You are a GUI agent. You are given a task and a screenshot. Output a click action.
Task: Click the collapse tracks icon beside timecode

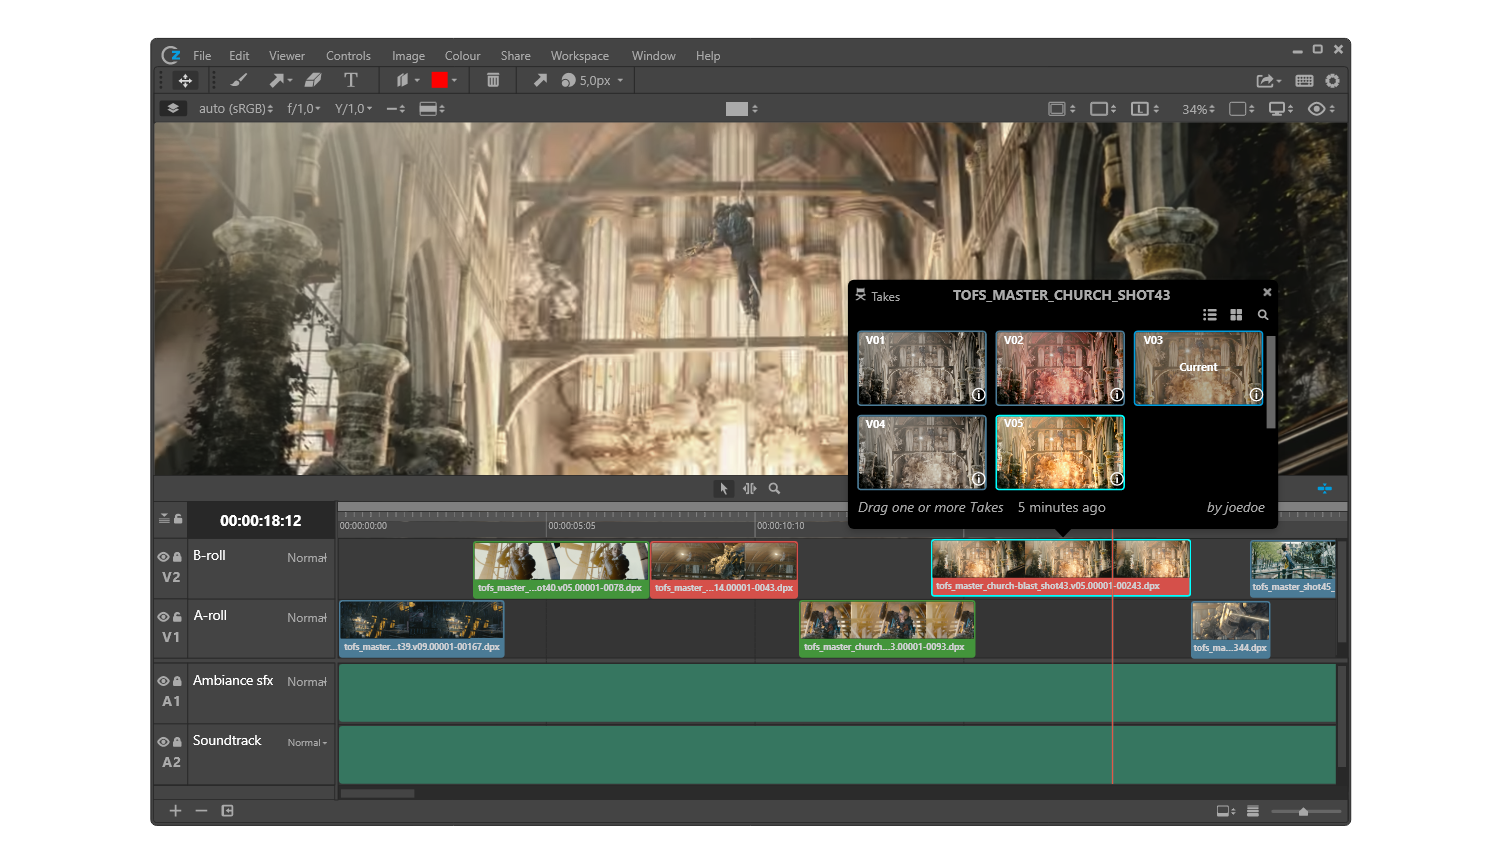[164, 519]
